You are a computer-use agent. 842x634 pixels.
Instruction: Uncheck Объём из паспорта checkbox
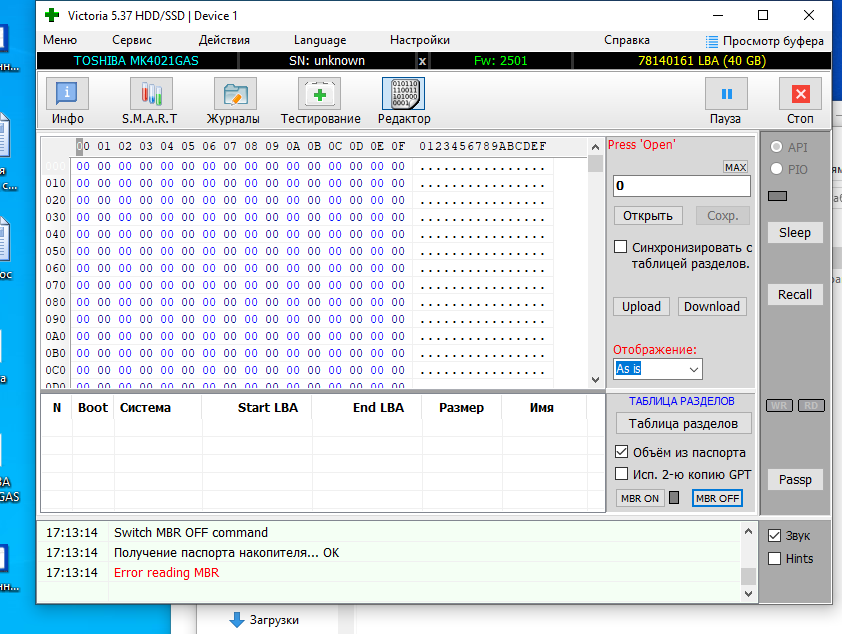(x=621, y=451)
